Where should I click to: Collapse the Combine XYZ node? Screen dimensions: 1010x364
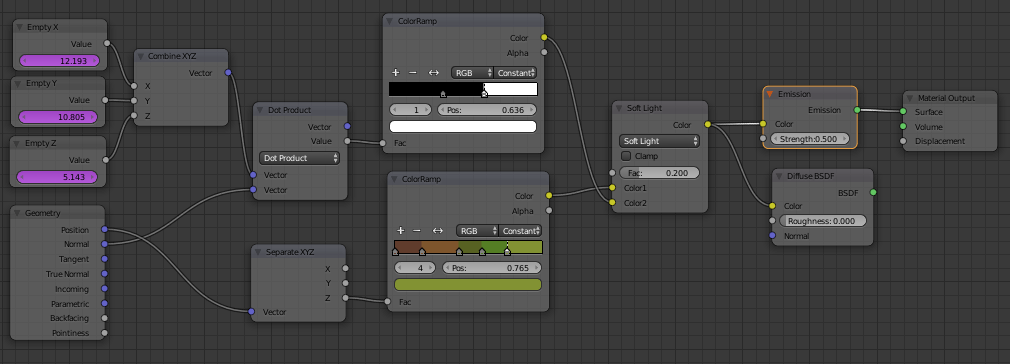click(x=141, y=56)
